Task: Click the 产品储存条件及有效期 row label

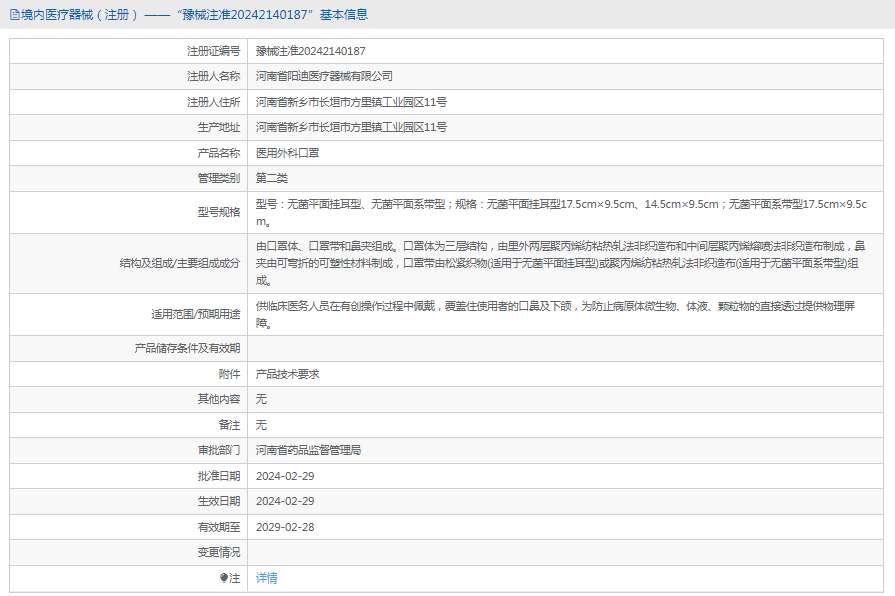Action: click(187, 348)
